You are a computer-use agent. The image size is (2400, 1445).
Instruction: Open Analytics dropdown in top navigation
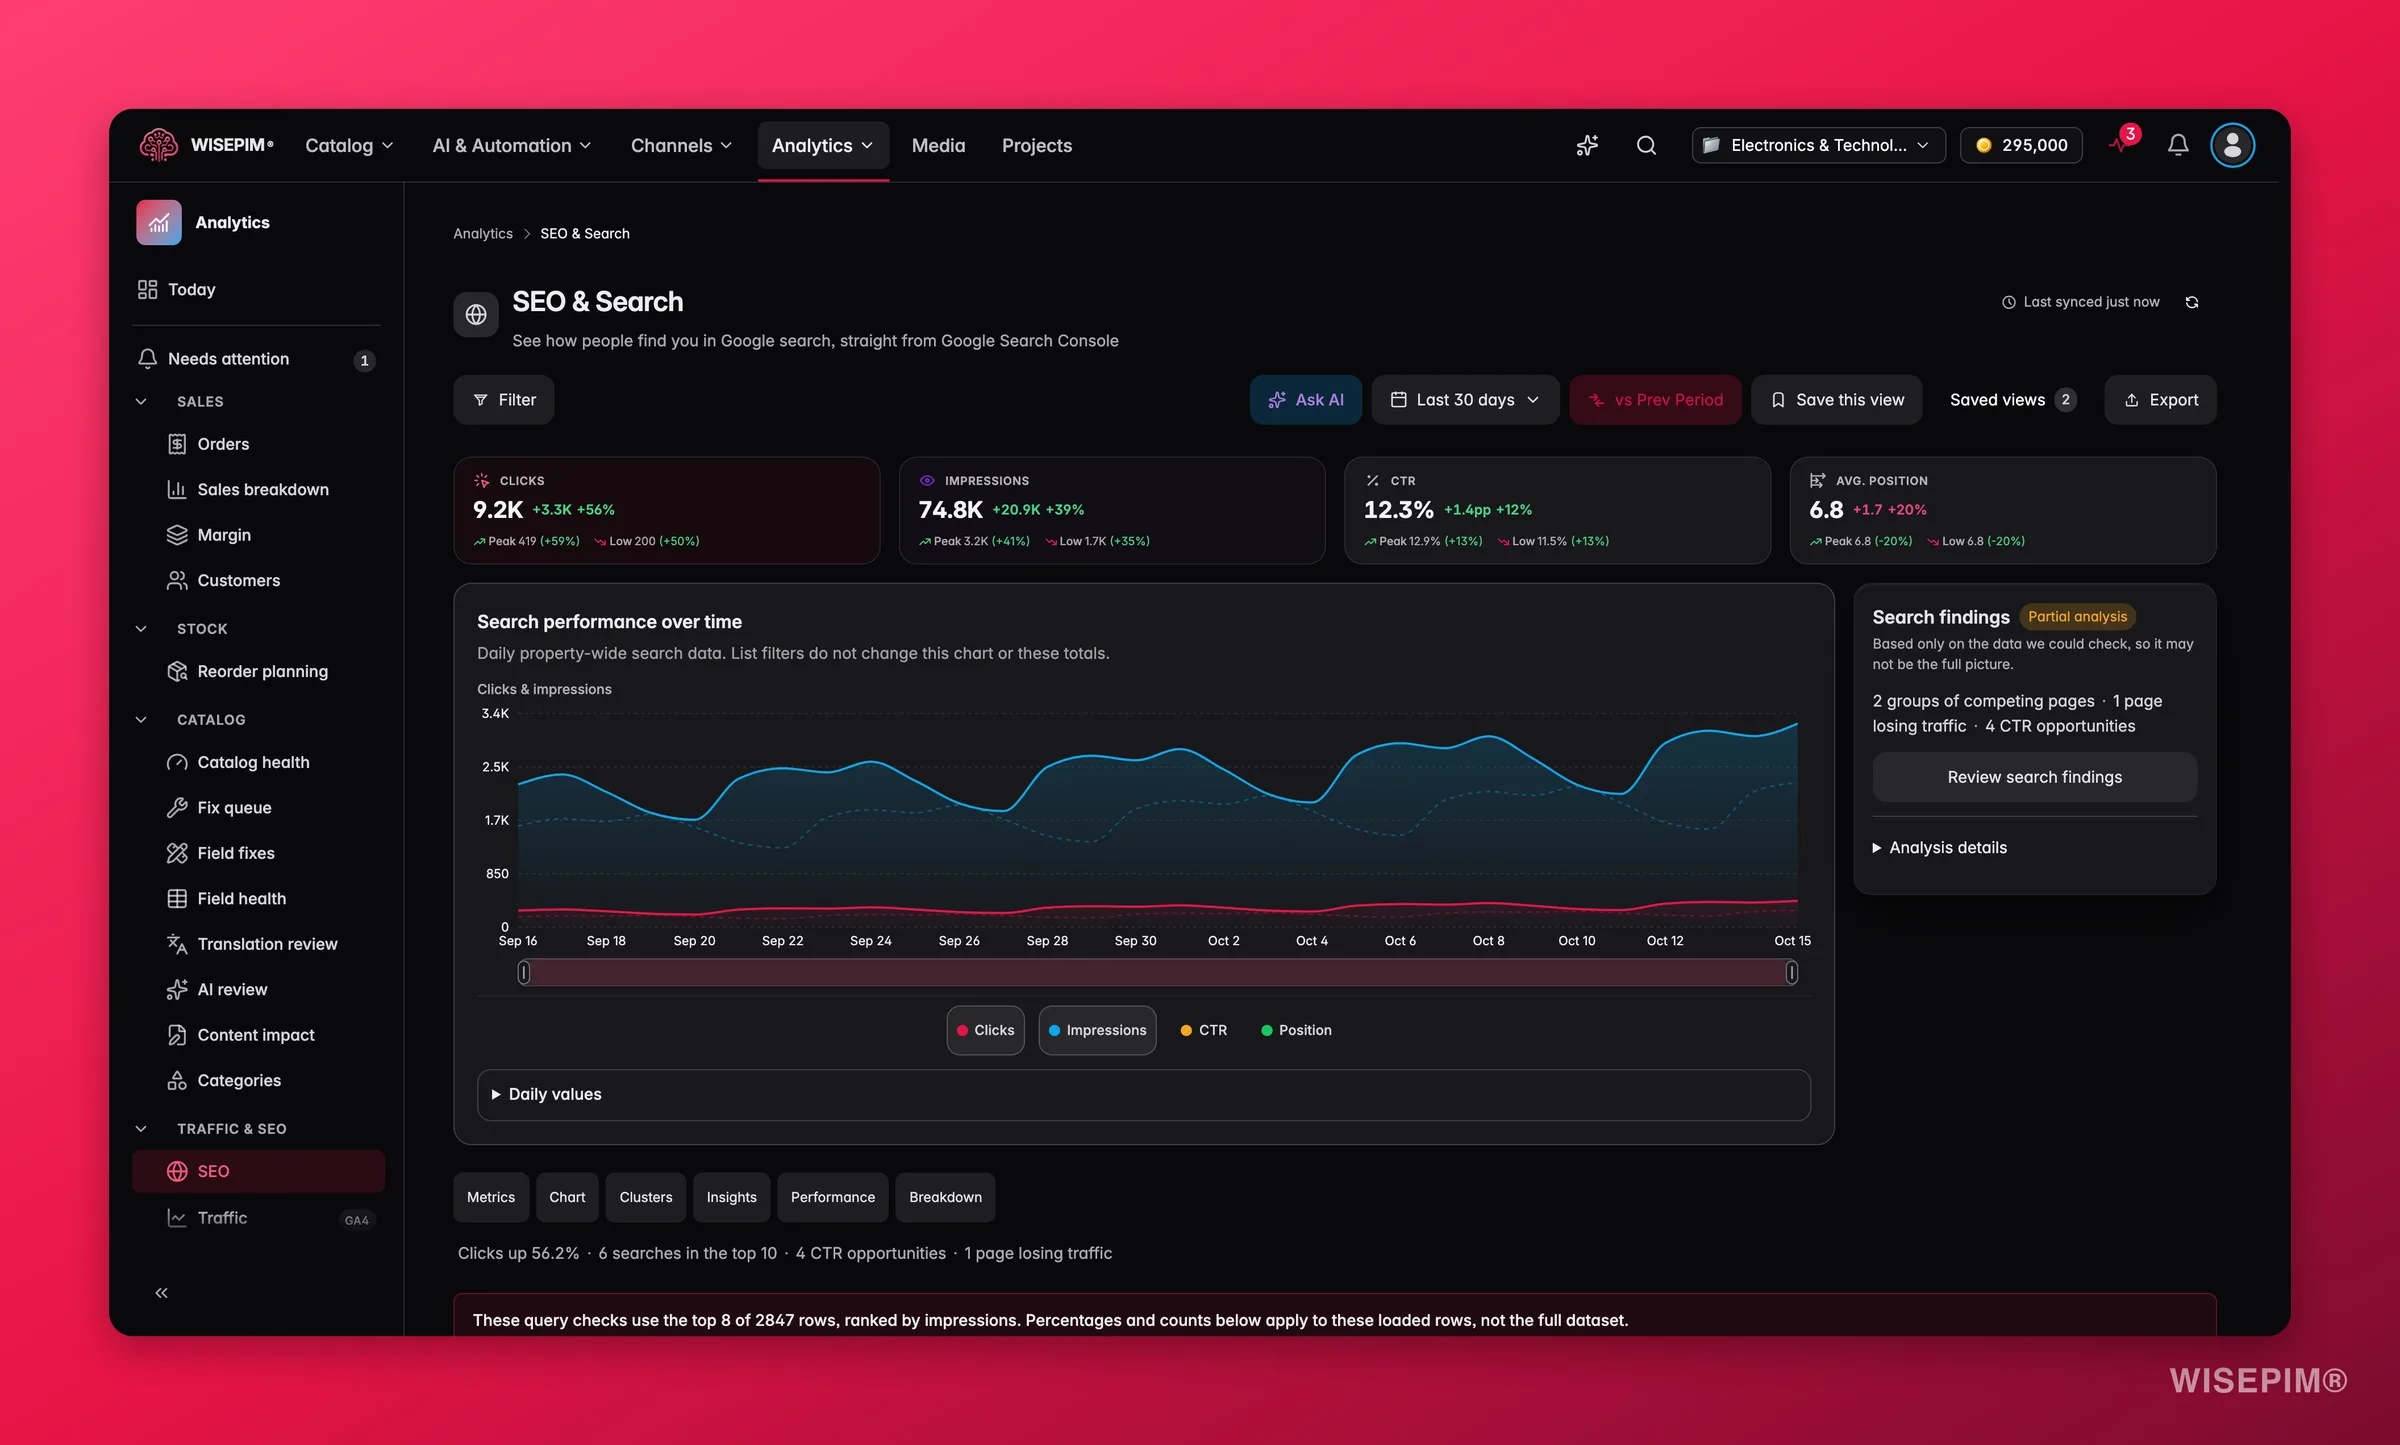(823, 146)
